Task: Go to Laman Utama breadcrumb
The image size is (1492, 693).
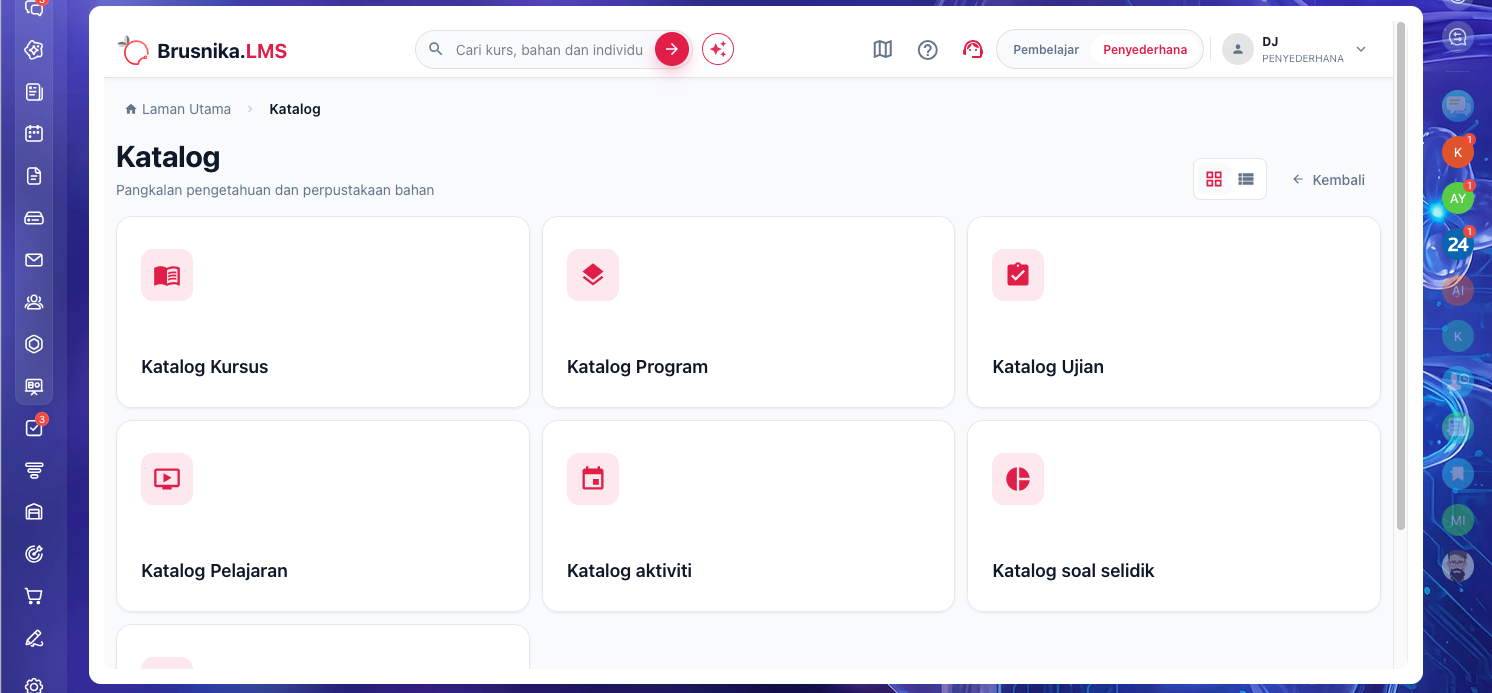Action: 178,109
